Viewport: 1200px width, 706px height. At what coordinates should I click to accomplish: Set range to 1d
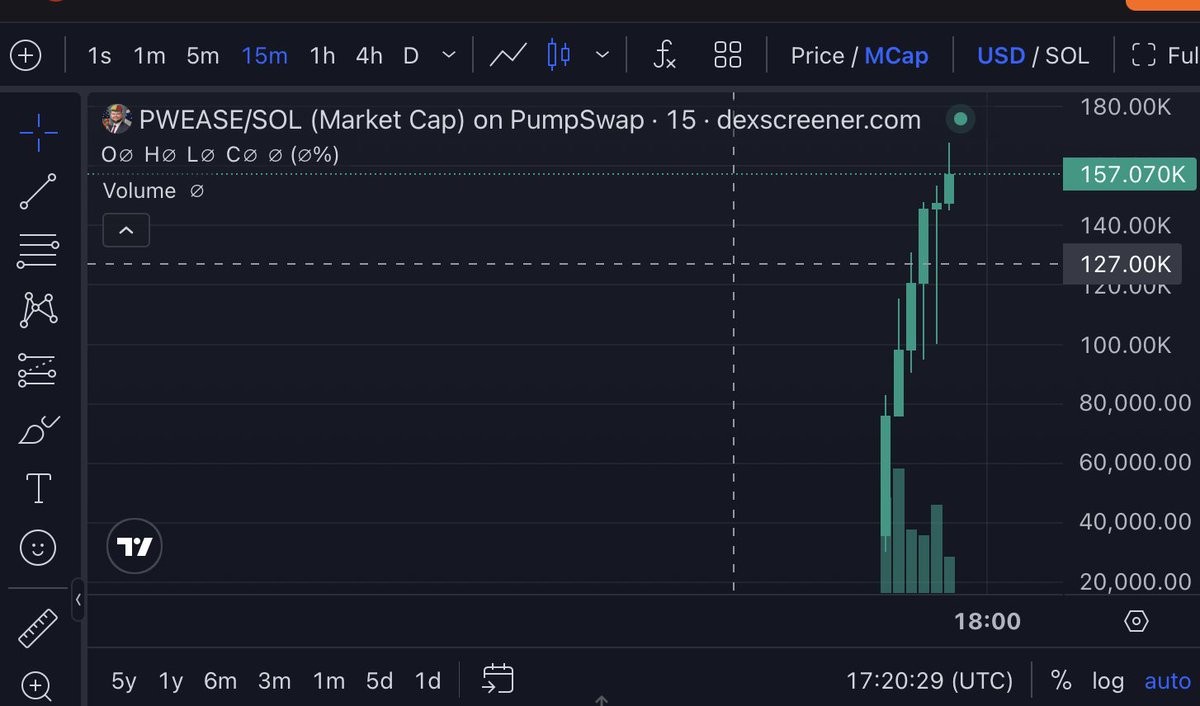point(428,681)
